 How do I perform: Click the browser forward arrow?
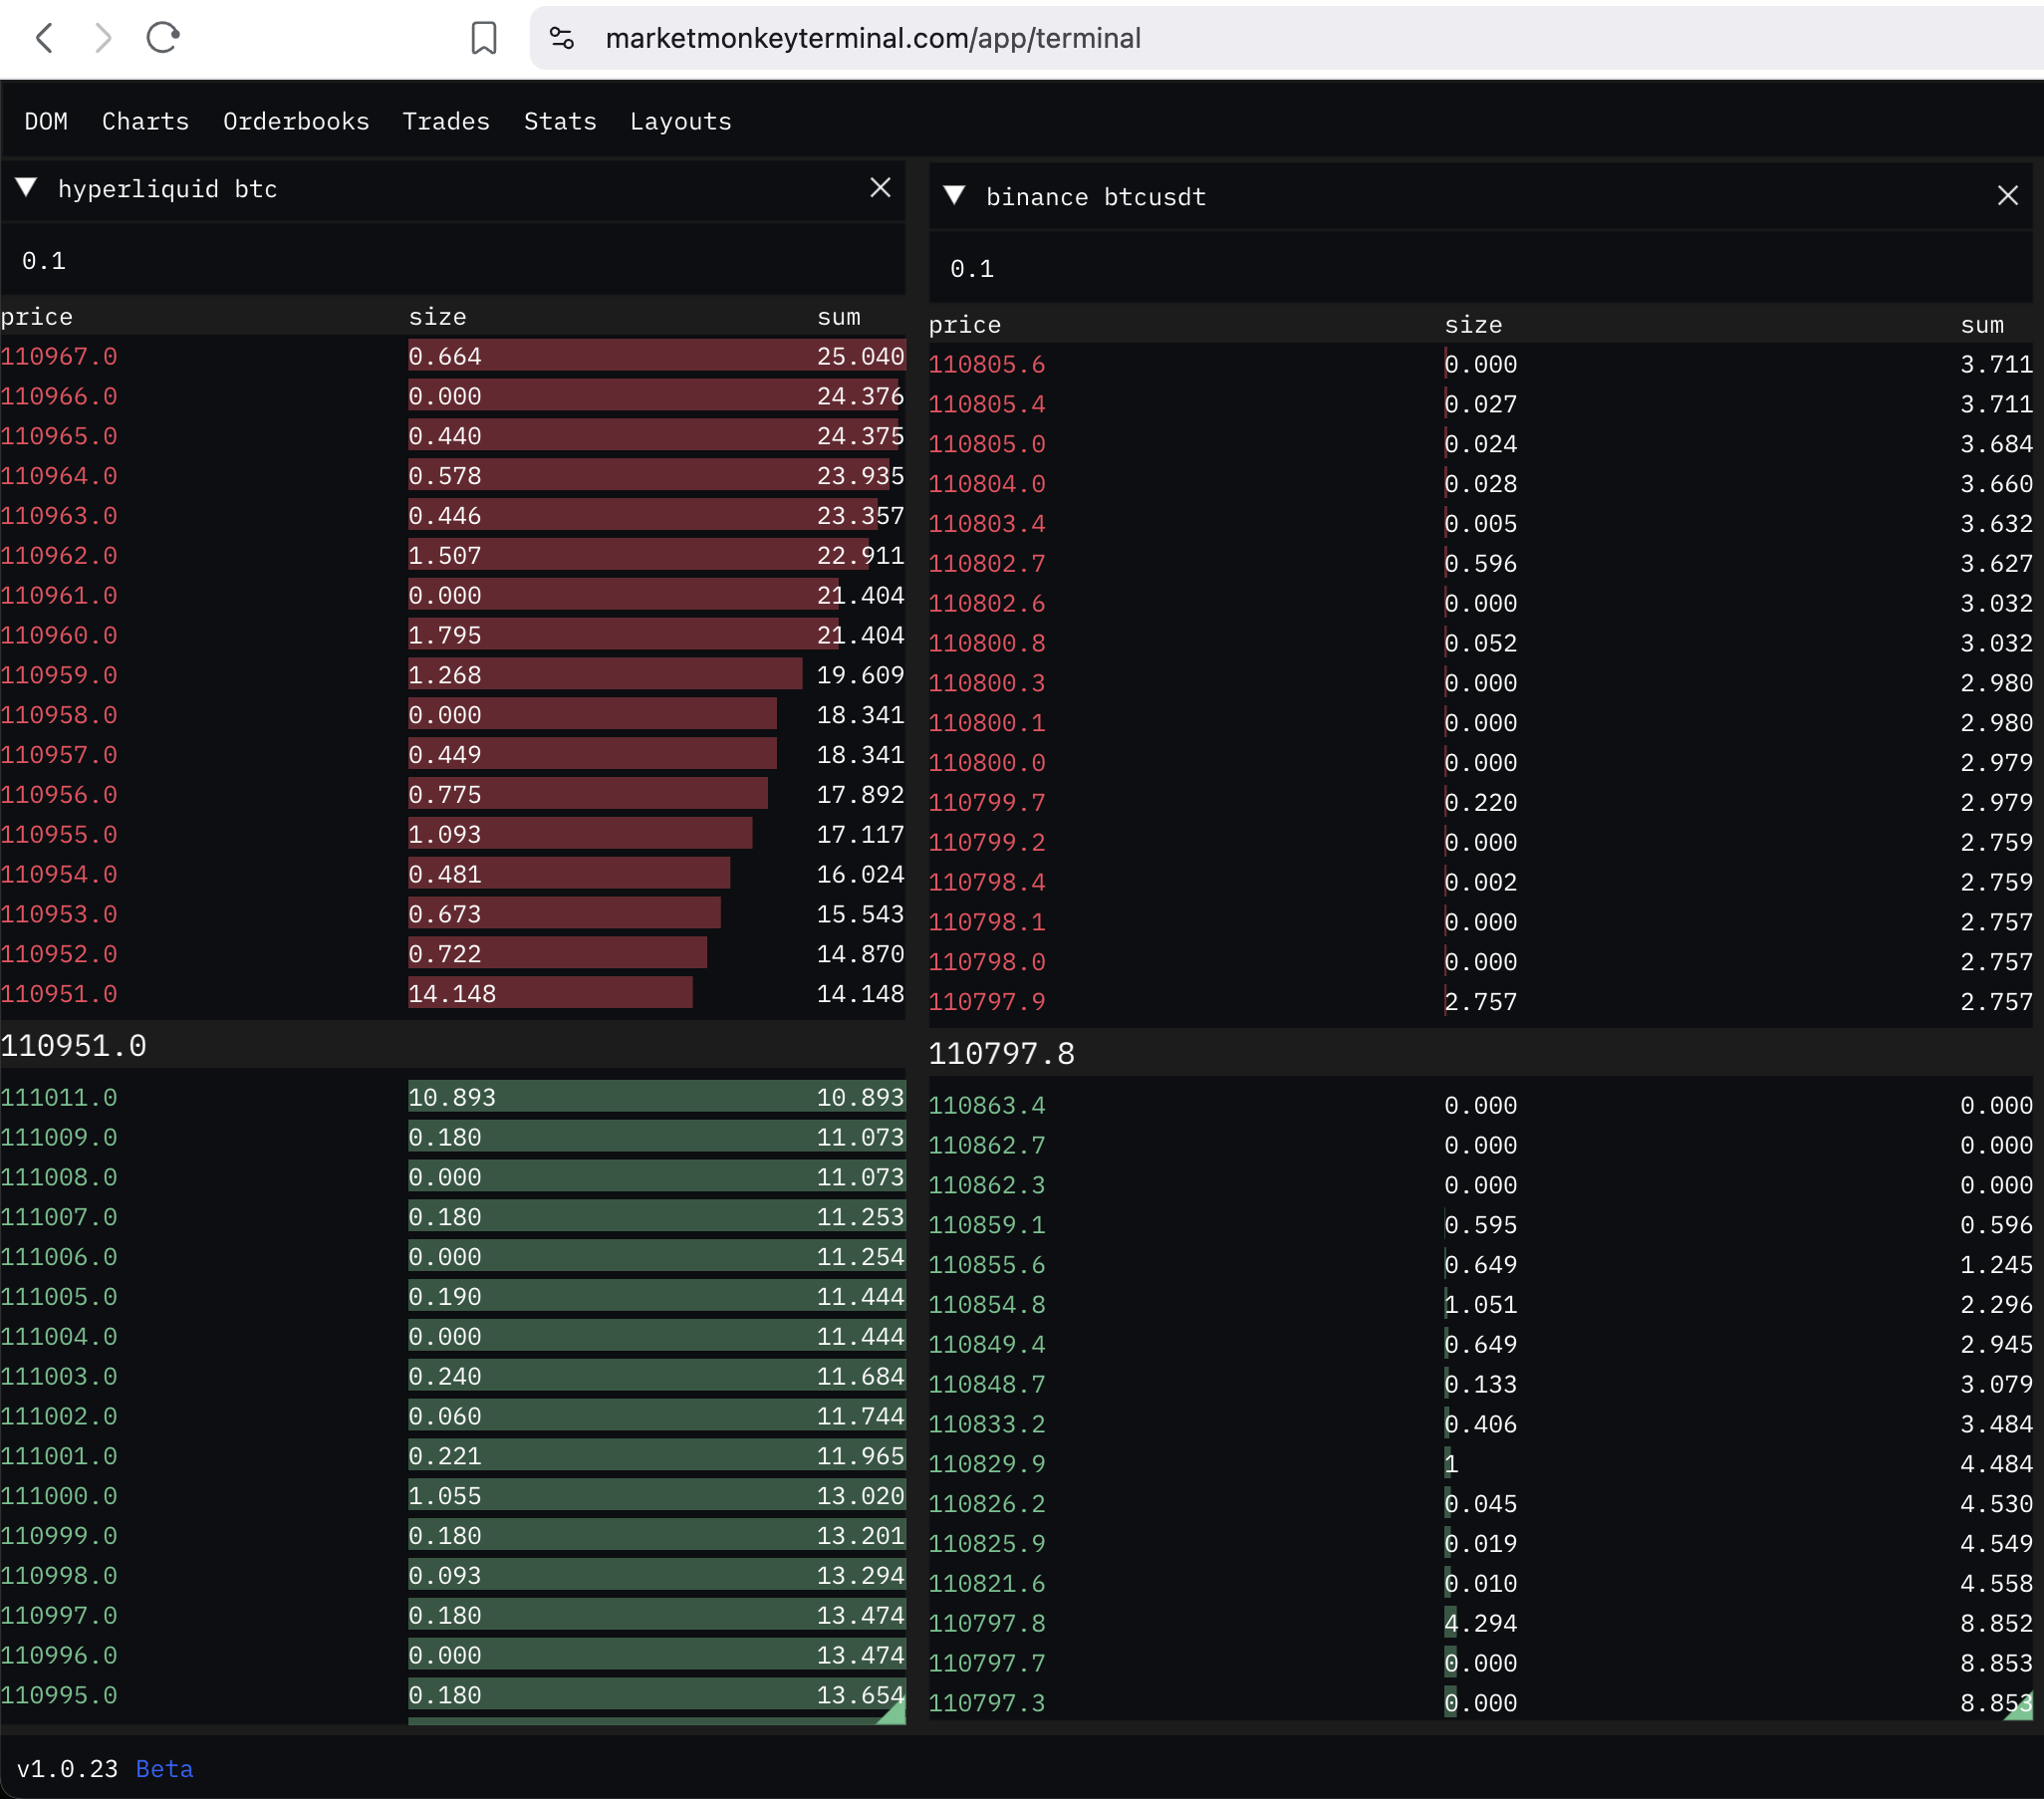point(102,38)
